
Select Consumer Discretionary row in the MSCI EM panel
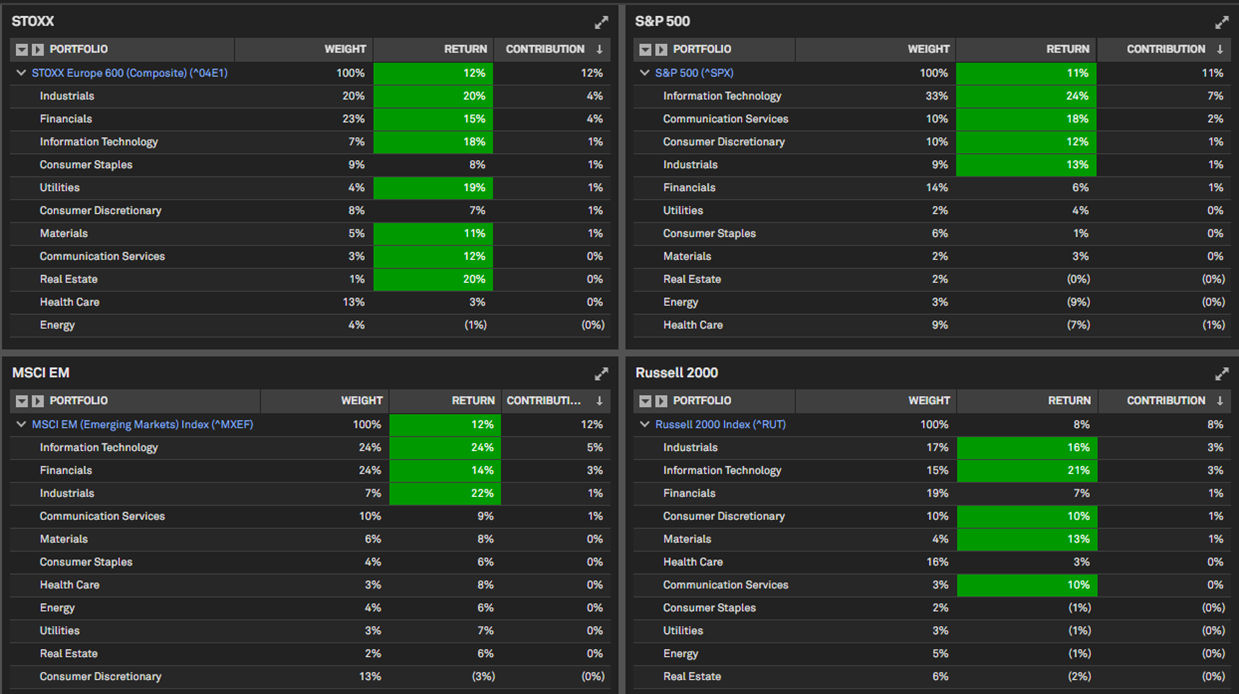pyautogui.click(x=310, y=677)
